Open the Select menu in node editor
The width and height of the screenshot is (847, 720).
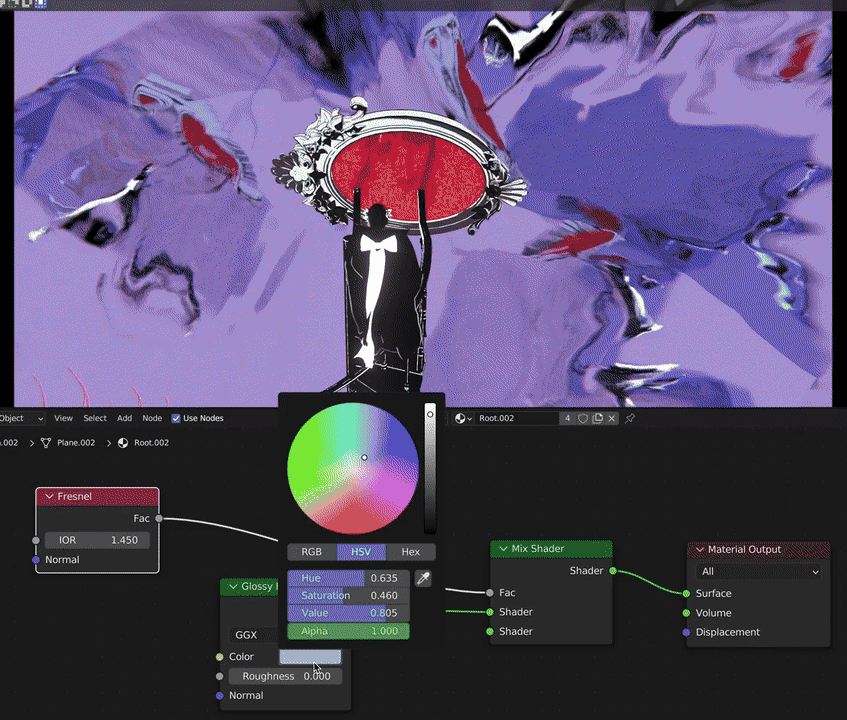(95, 418)
